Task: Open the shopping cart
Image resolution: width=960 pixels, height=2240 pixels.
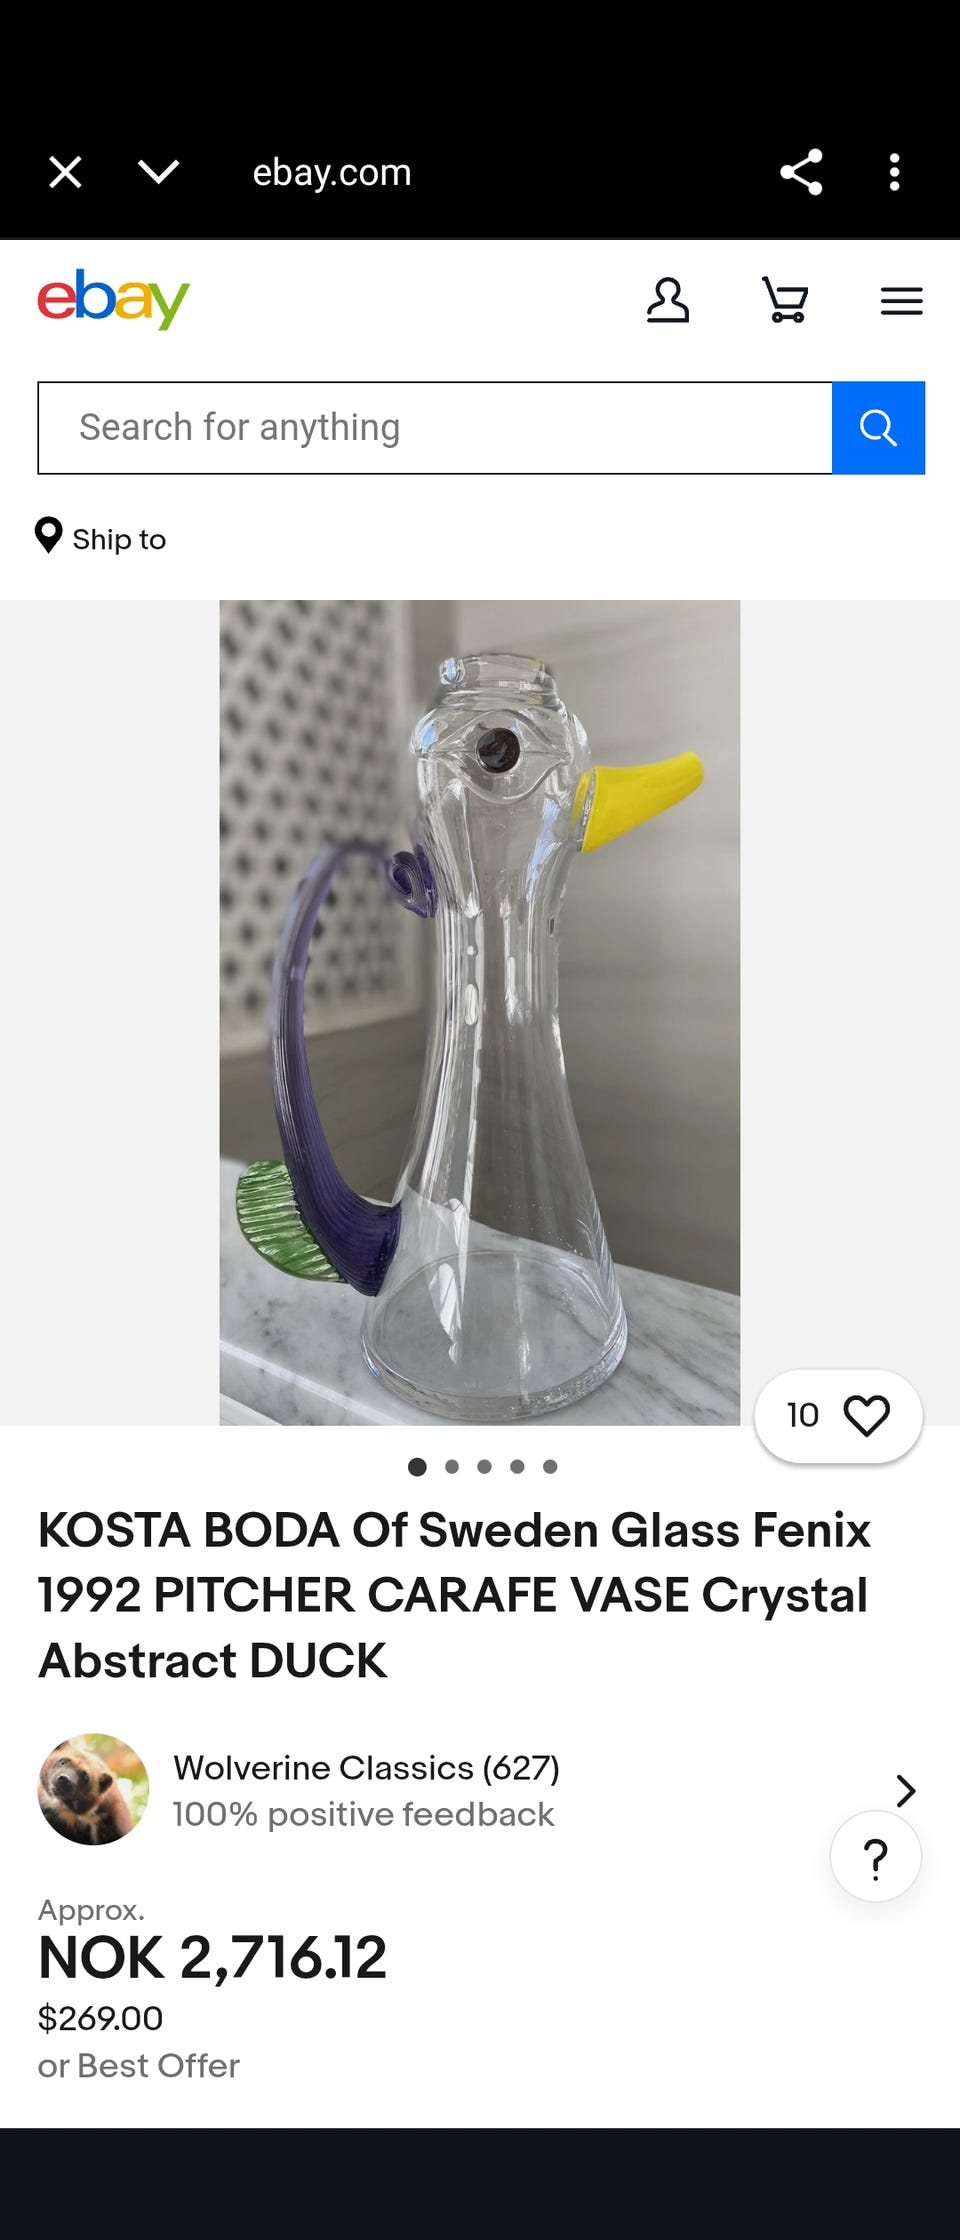Action: point(785,300)
